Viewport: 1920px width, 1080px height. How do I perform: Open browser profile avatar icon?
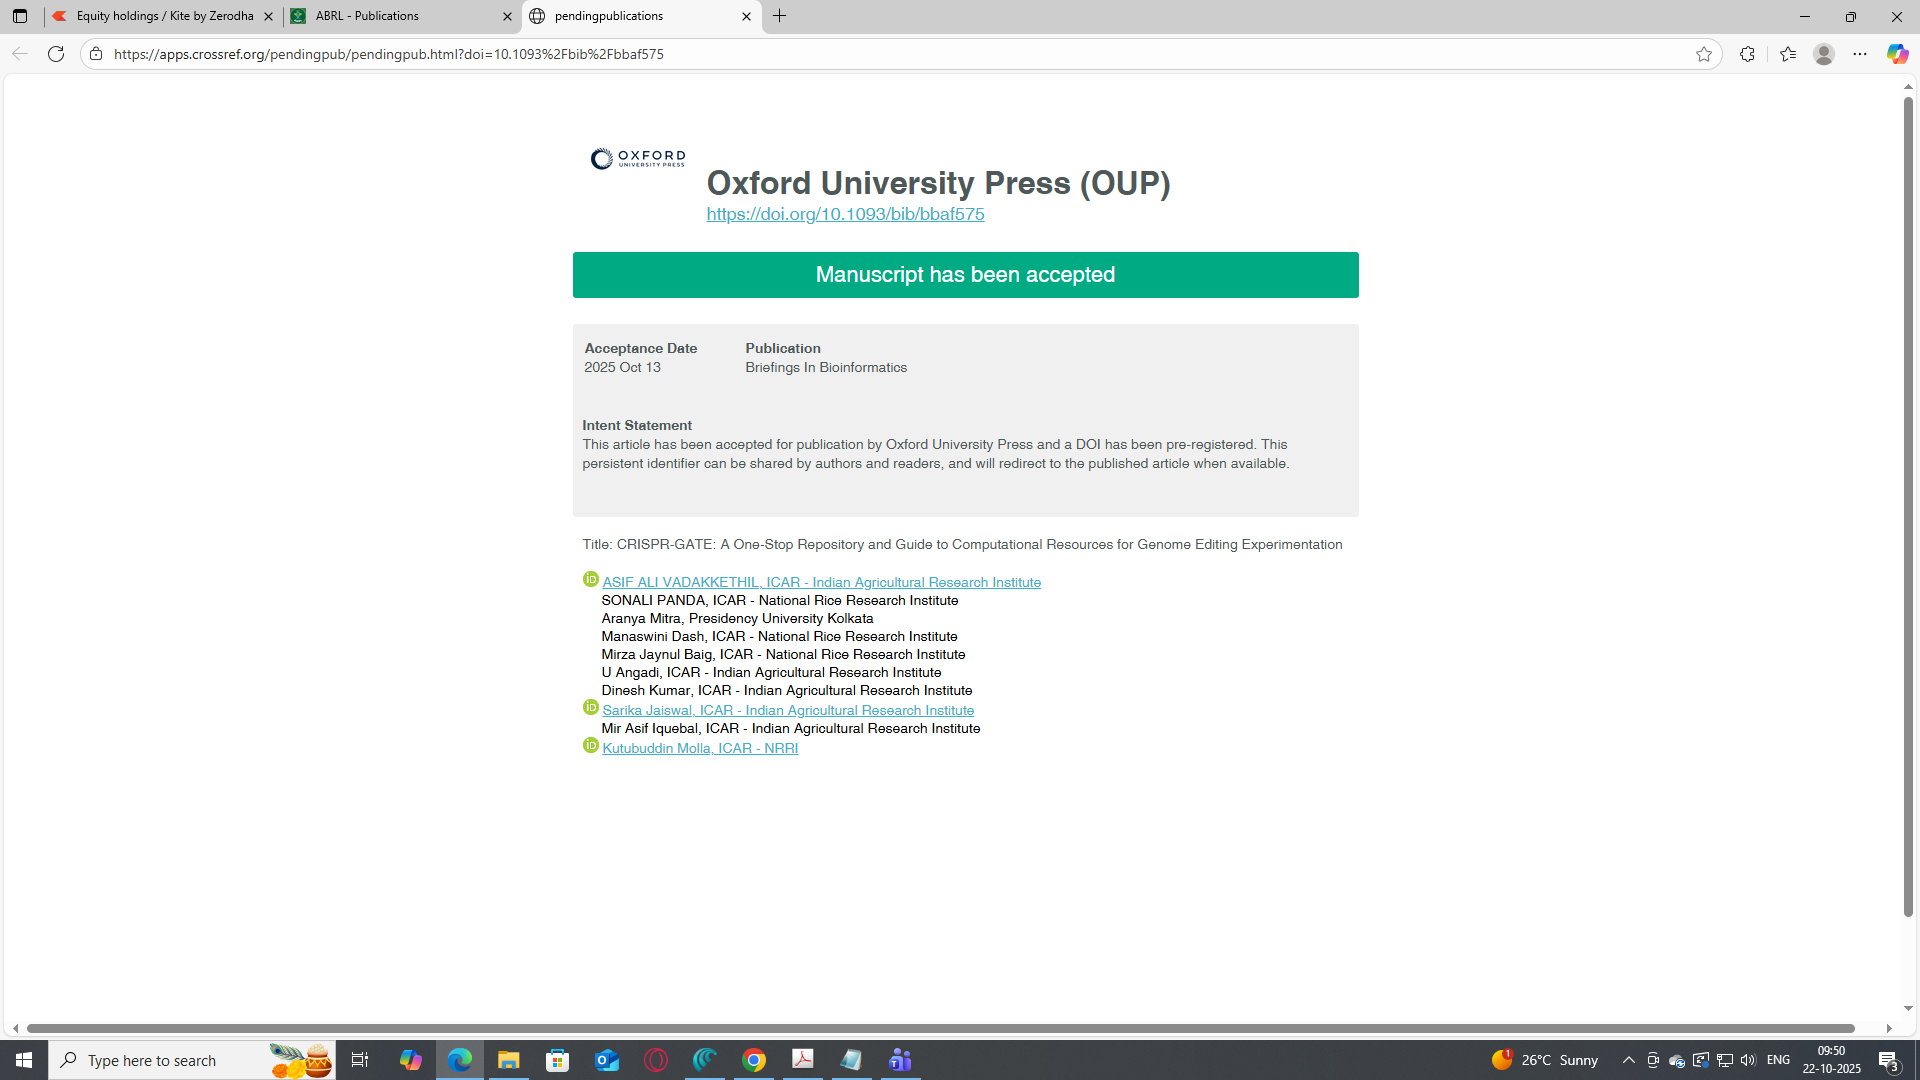click(1824, 54)
